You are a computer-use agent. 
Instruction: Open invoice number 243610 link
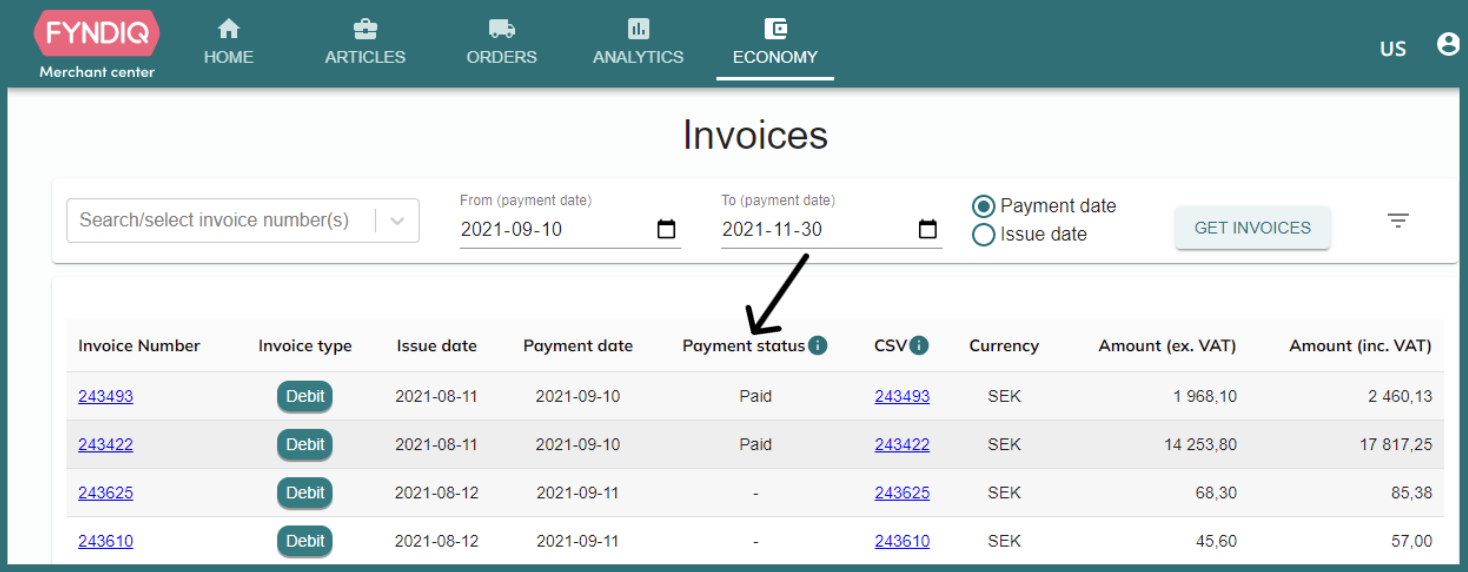(x=106, y=541)
